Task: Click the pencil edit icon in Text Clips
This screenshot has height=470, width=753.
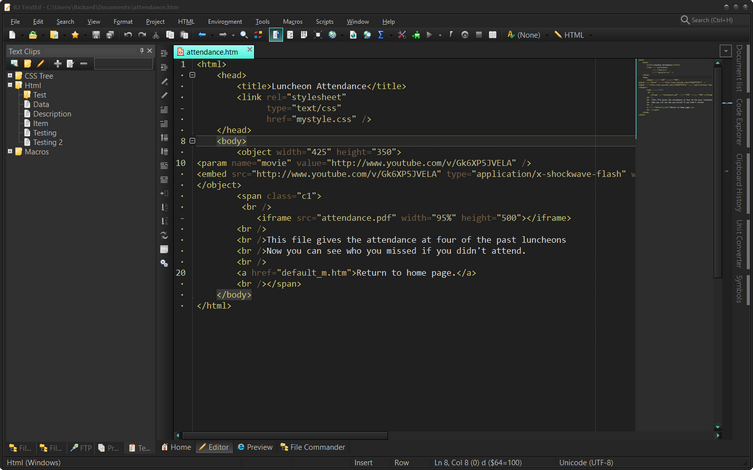Action: click(41, 64)
